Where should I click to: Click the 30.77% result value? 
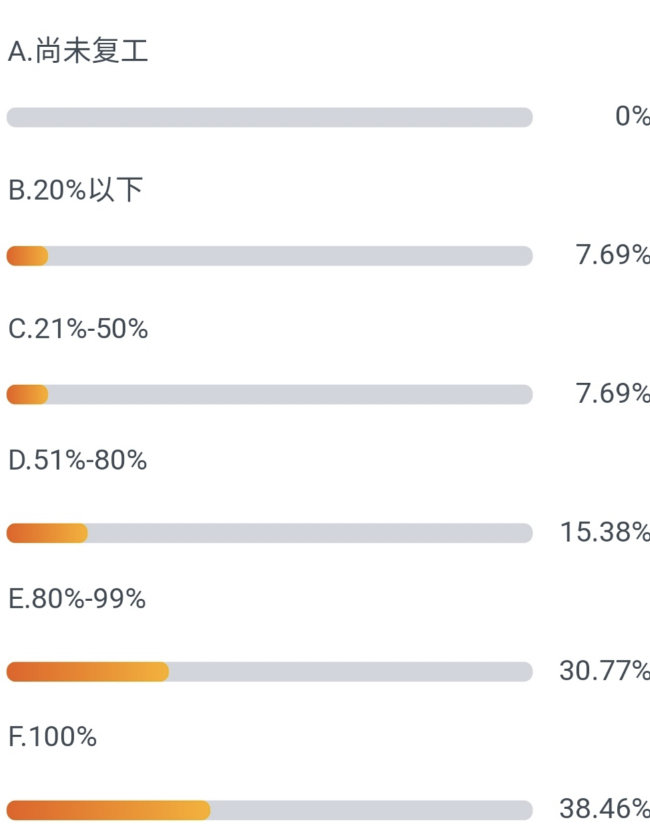tap(605, 670)
